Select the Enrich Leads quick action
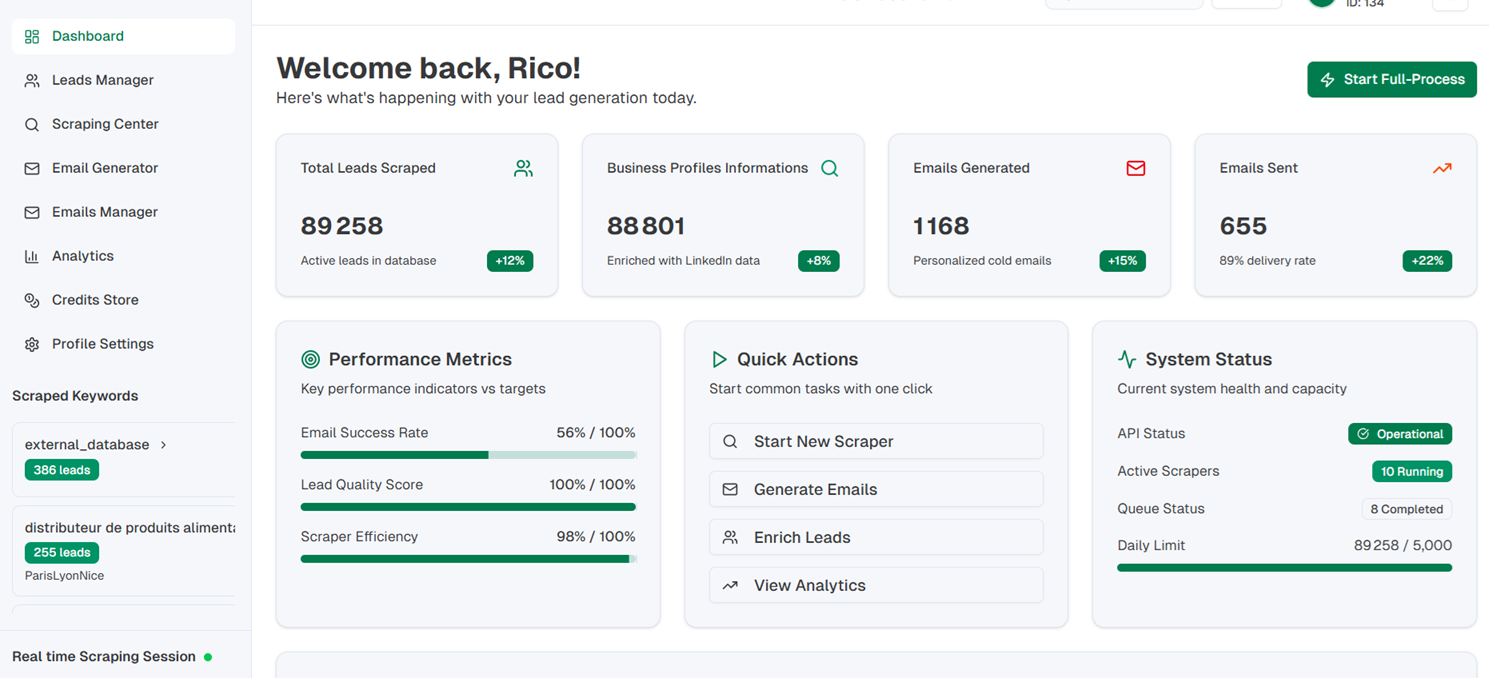The width and height of the screenshot is (1489, 678). click(x=876, y=537)
